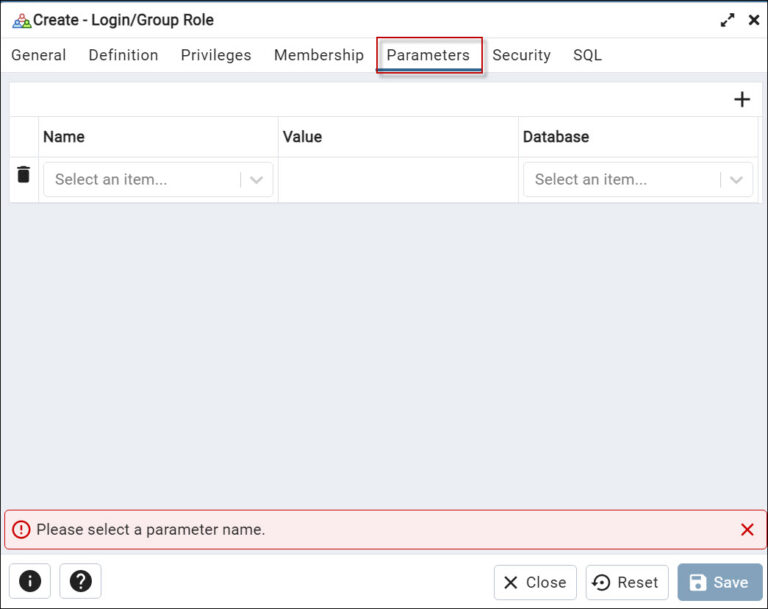Click the Login/Group Role icon in title
The width and height of the screenshot is (768, 609).
coord(22,21)
